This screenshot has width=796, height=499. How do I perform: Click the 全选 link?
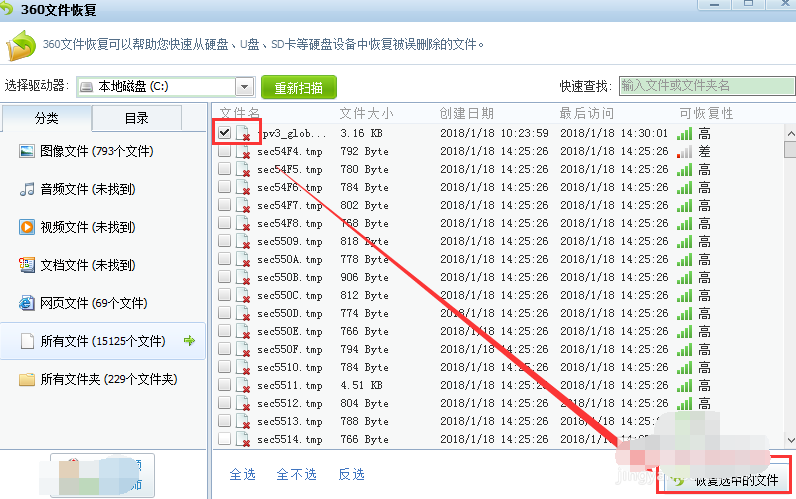pos(243,475)
